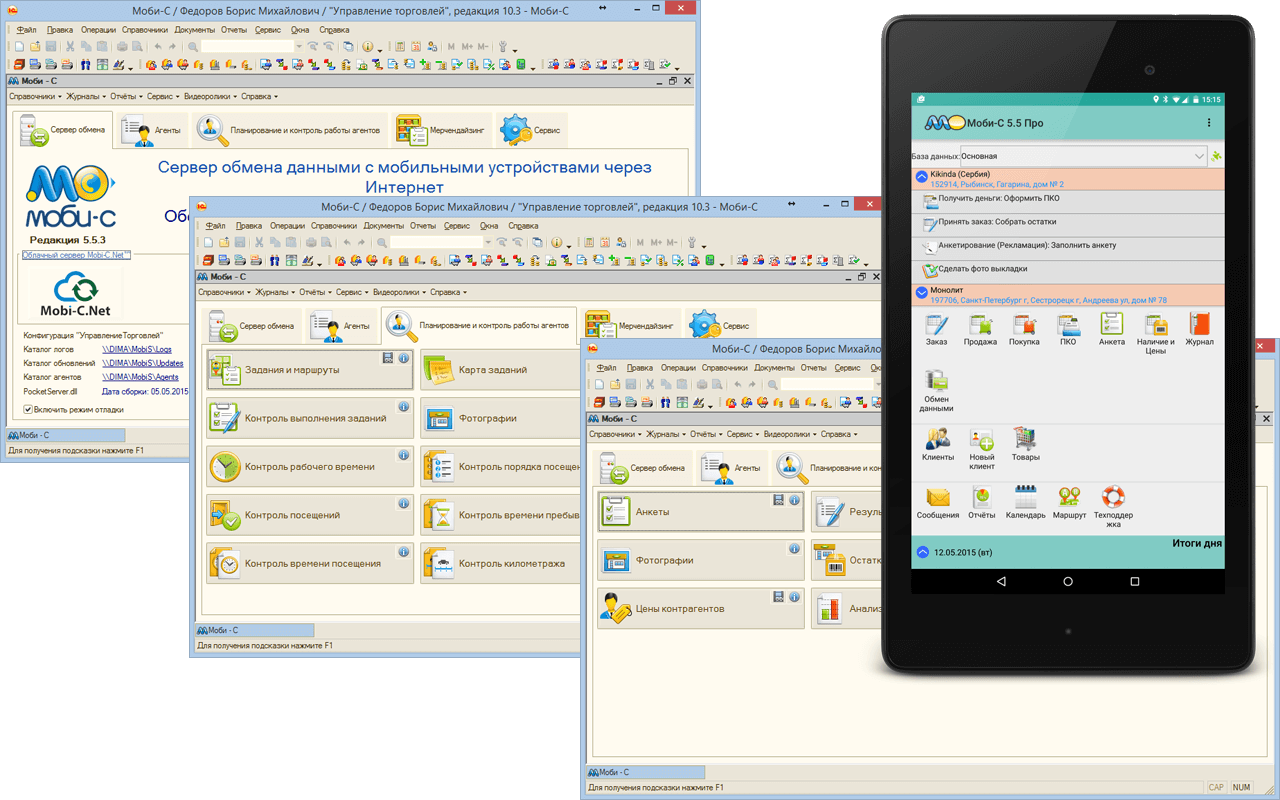Image resolution: width=1280 pixels, height=800 pixels.
Task: Switch to Агенты tab in middle window
Action: pos(341,326)
